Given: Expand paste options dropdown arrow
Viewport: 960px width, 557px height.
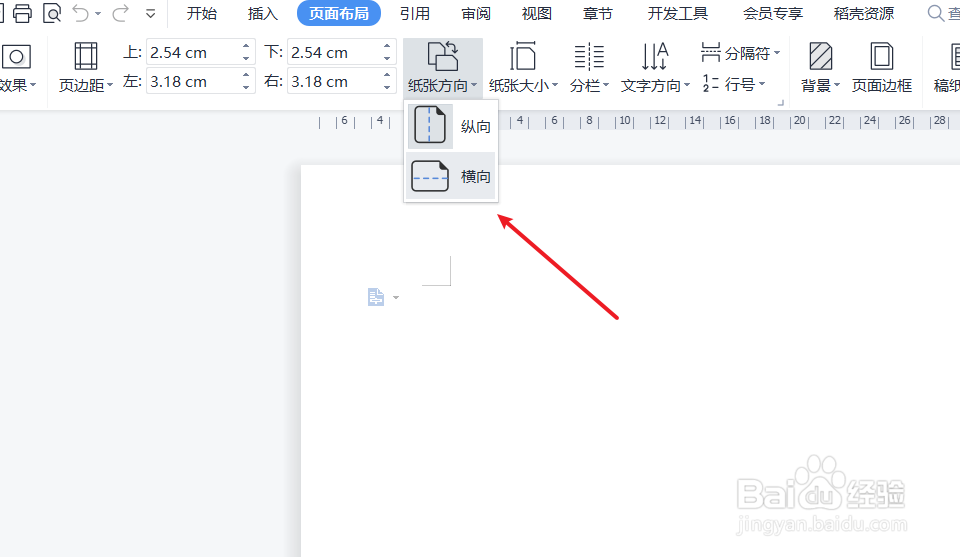Looking at the screenshot, I should click(x=396, y=297).
